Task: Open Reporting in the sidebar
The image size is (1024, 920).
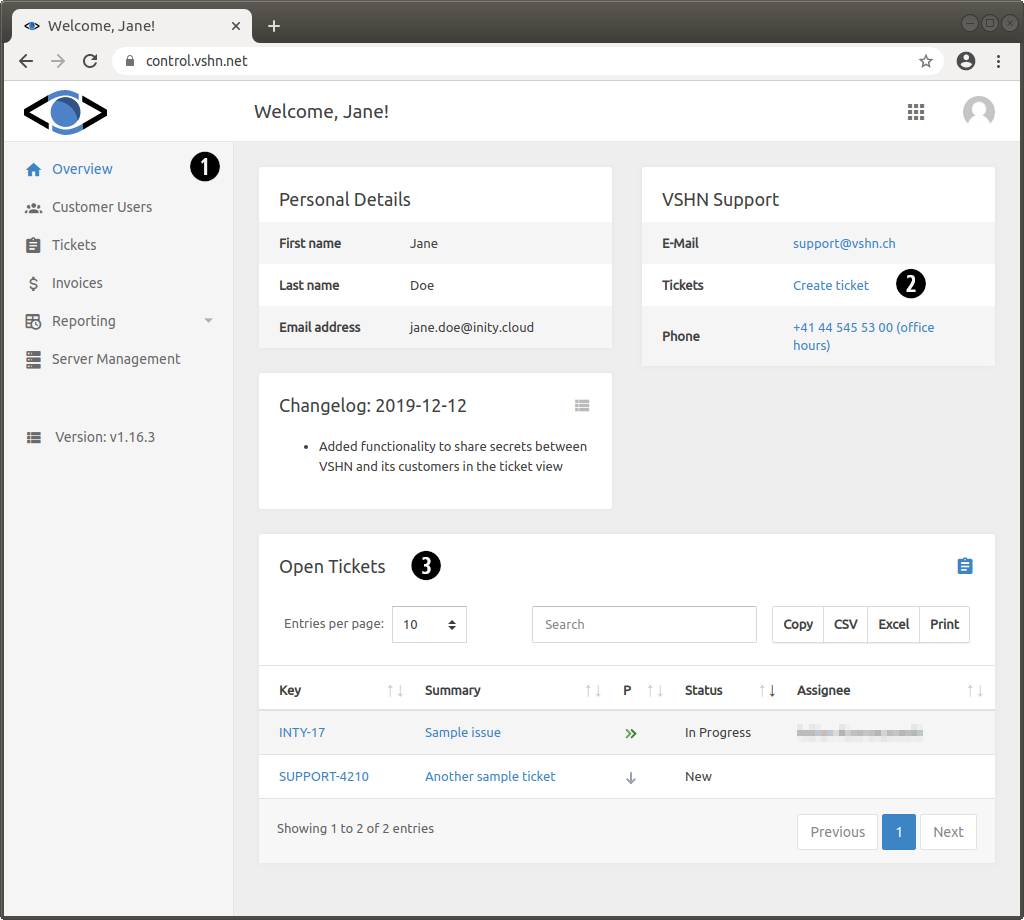Action: click(x=84, y=321)
